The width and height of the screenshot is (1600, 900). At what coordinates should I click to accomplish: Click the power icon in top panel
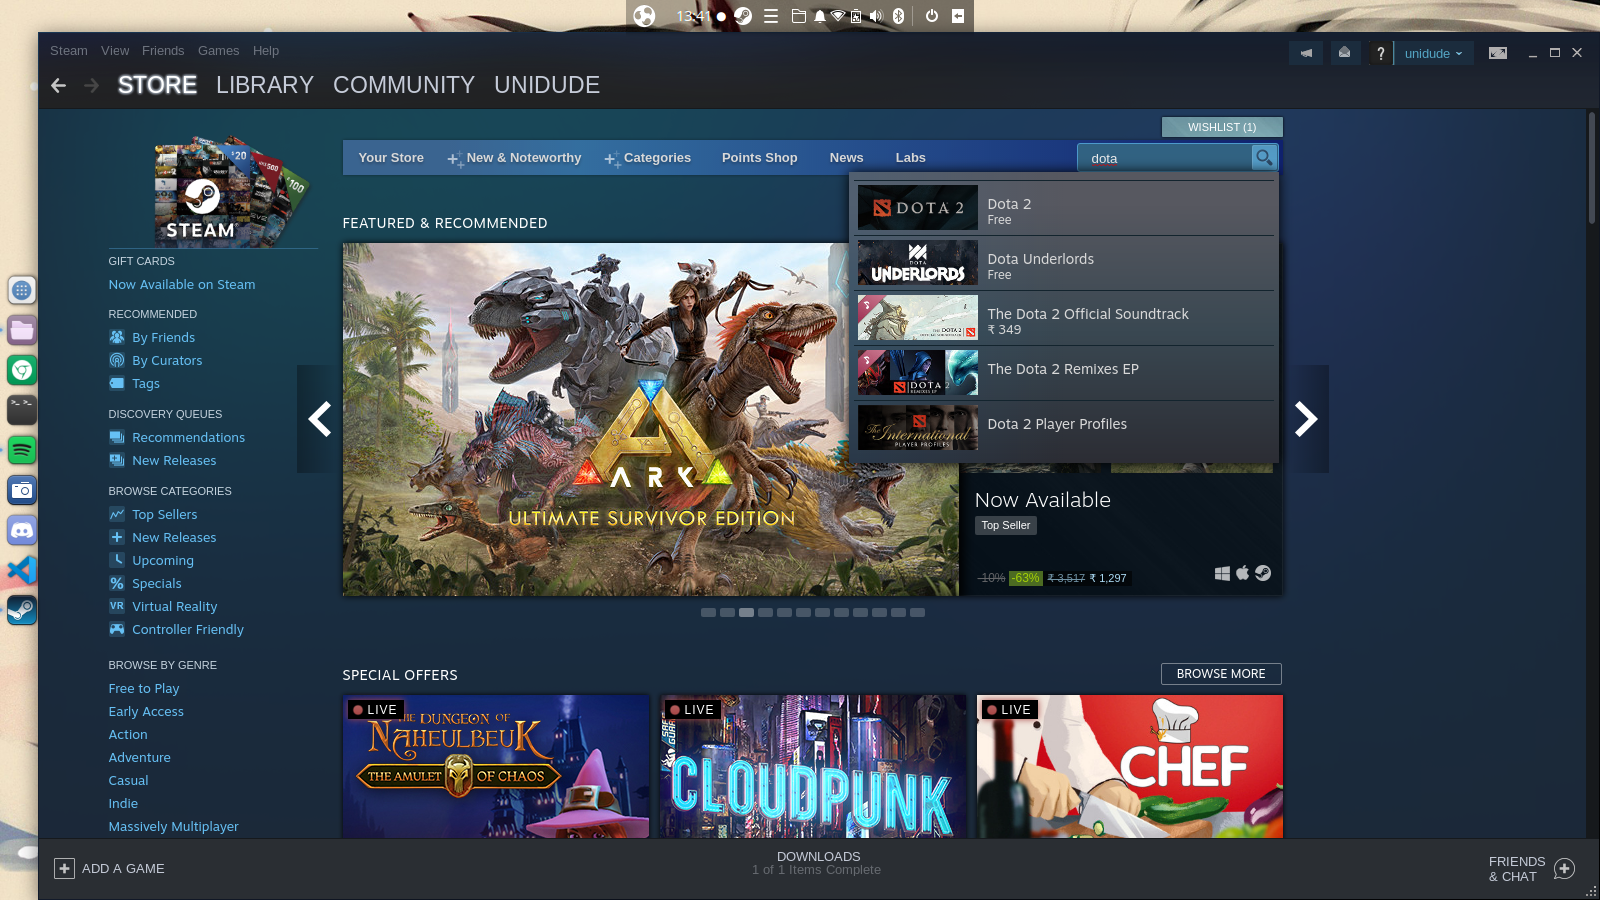point(932,15)
